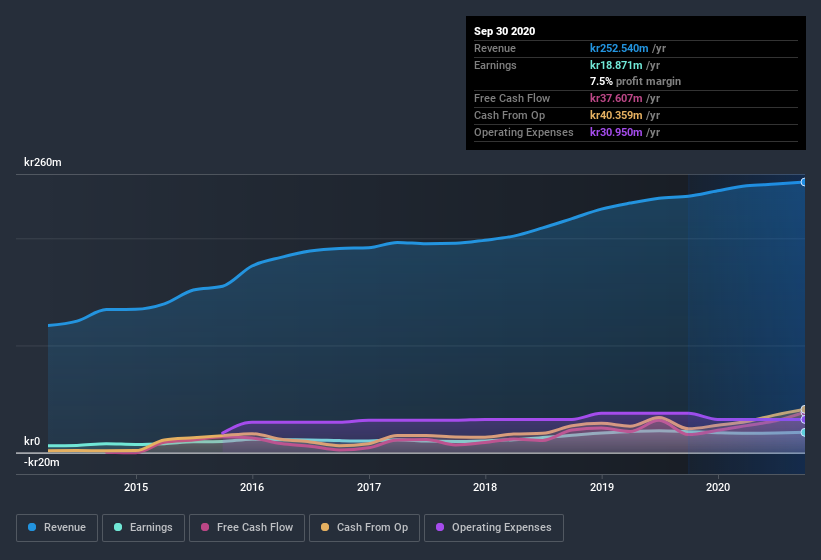
Task: Hide the Earnings series via legend
Action: (x=142, y=527)
